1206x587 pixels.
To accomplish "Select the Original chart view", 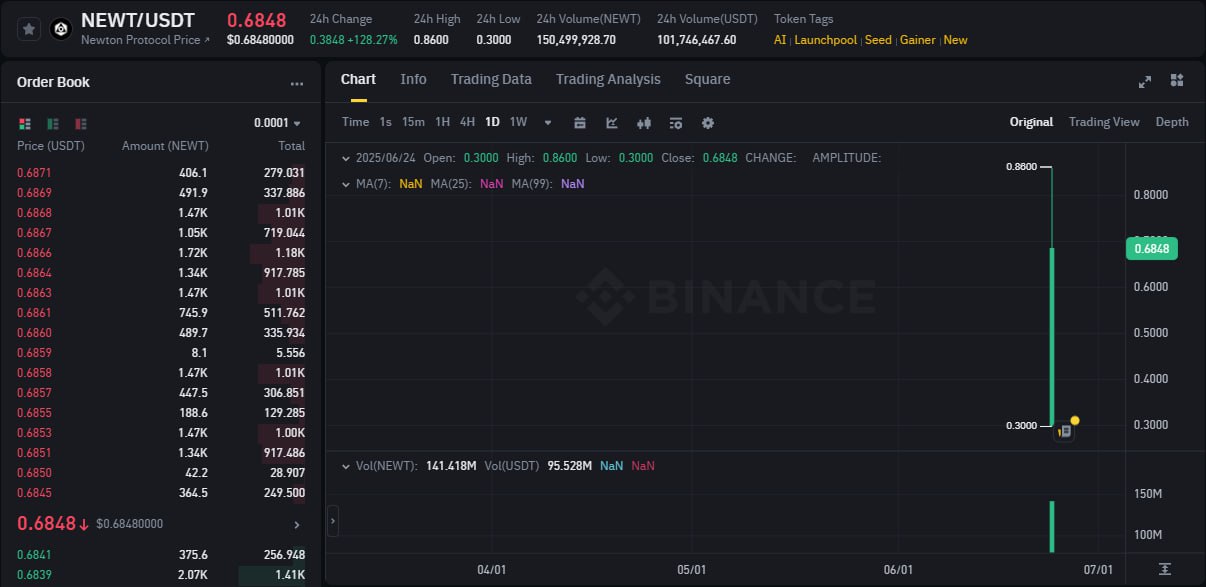I will coord(1031,122).
